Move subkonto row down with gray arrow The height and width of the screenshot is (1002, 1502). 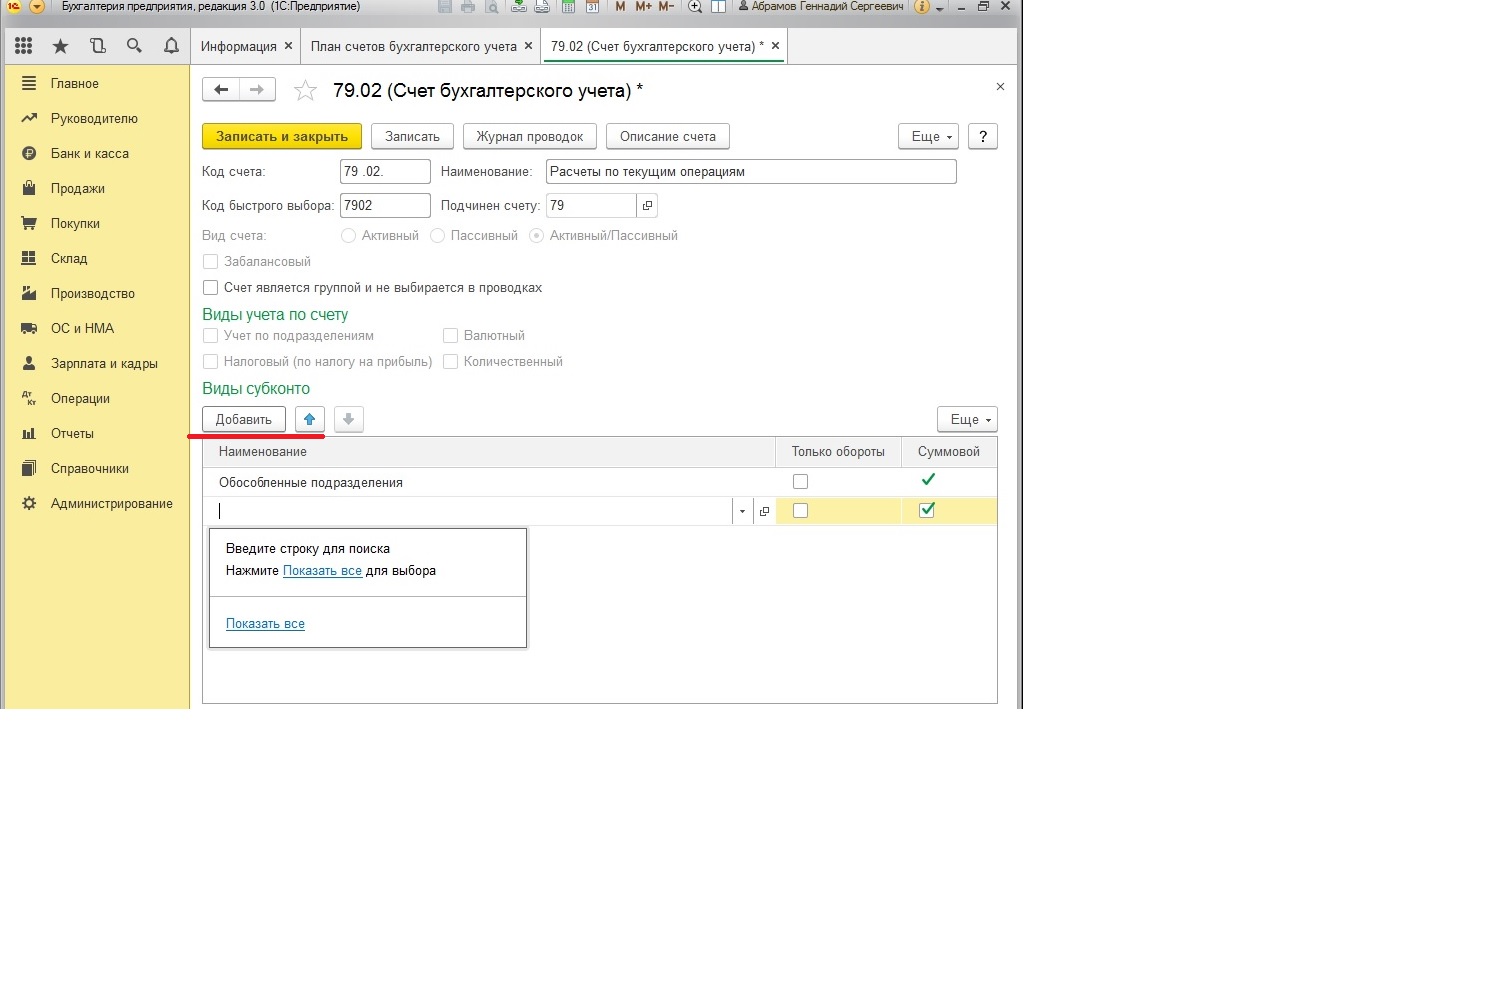coord(348,420)
